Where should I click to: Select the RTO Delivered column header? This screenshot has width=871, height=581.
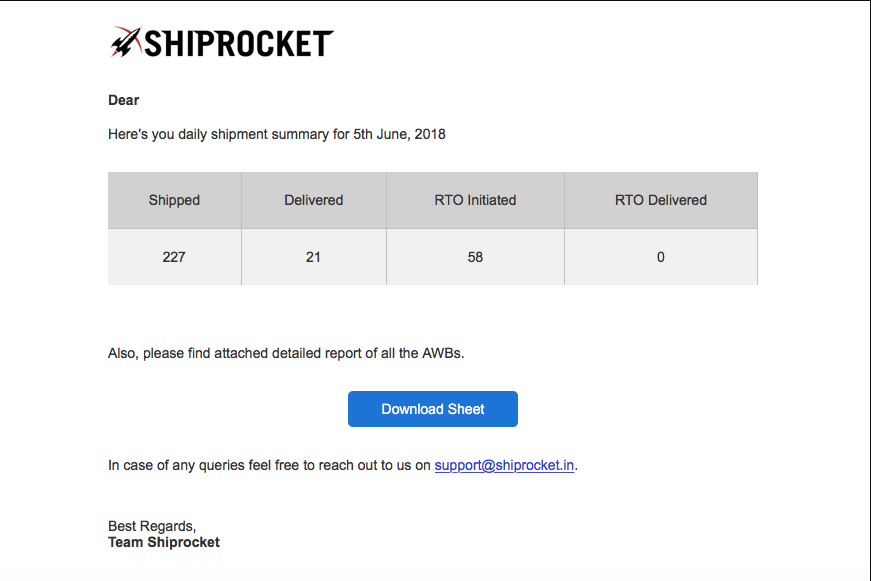coord(661,200)
